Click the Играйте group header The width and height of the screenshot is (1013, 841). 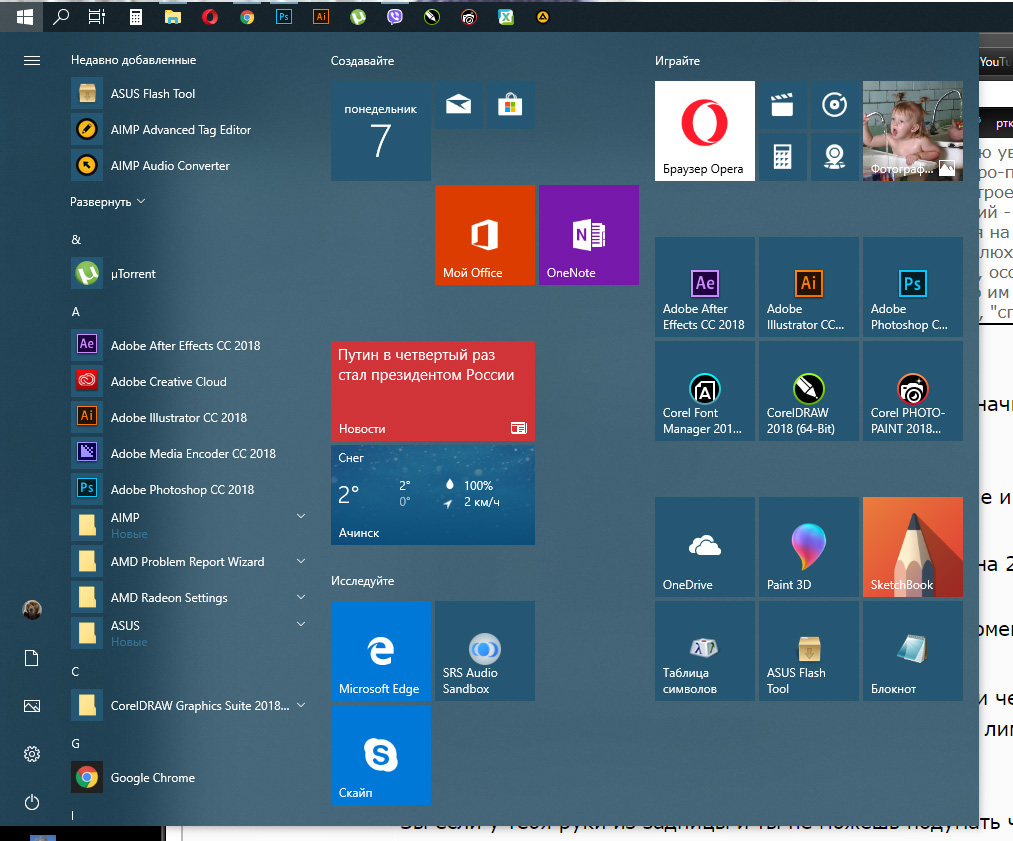point(677,61)
